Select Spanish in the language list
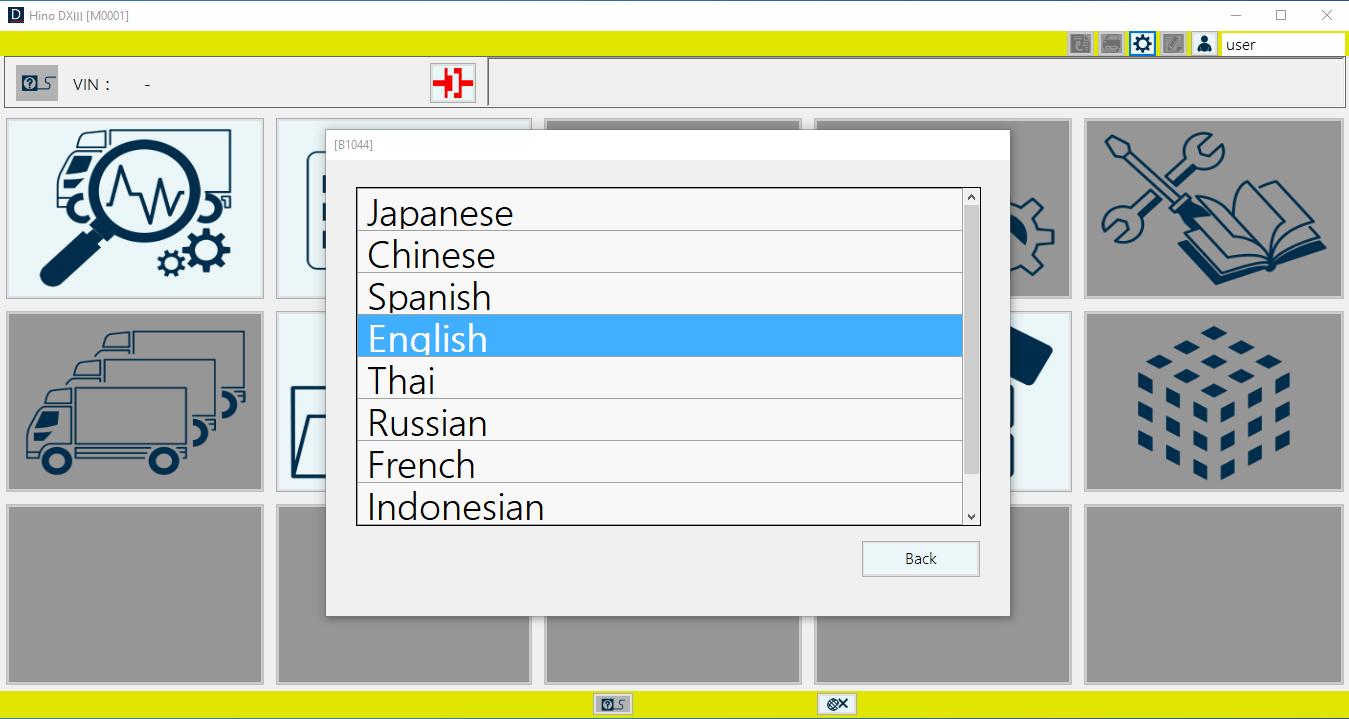Image resolution: width=1349 pixels, height=719 pixels. coord(660,294)
